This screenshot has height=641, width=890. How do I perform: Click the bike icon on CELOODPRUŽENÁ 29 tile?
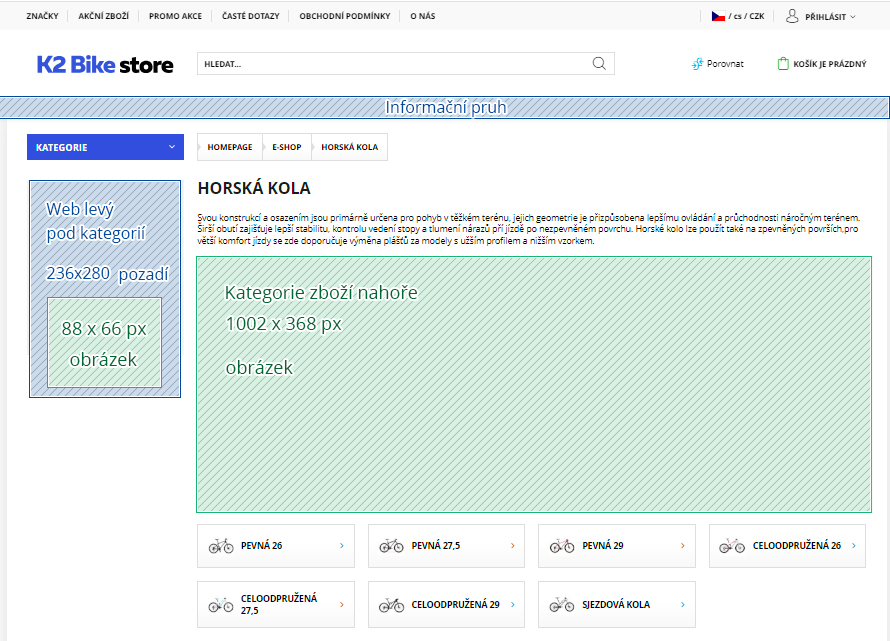(x=389, y=604)
